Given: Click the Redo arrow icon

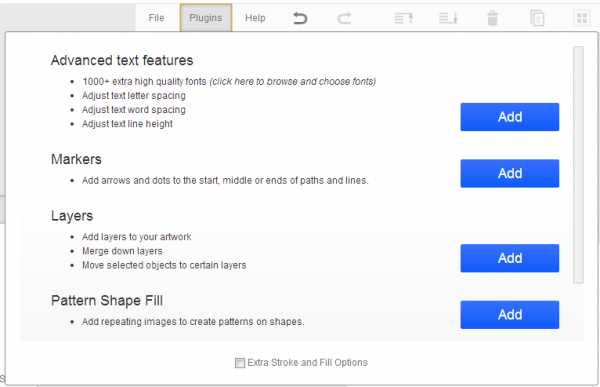Looking at the screenshot, I should point(344,18).
